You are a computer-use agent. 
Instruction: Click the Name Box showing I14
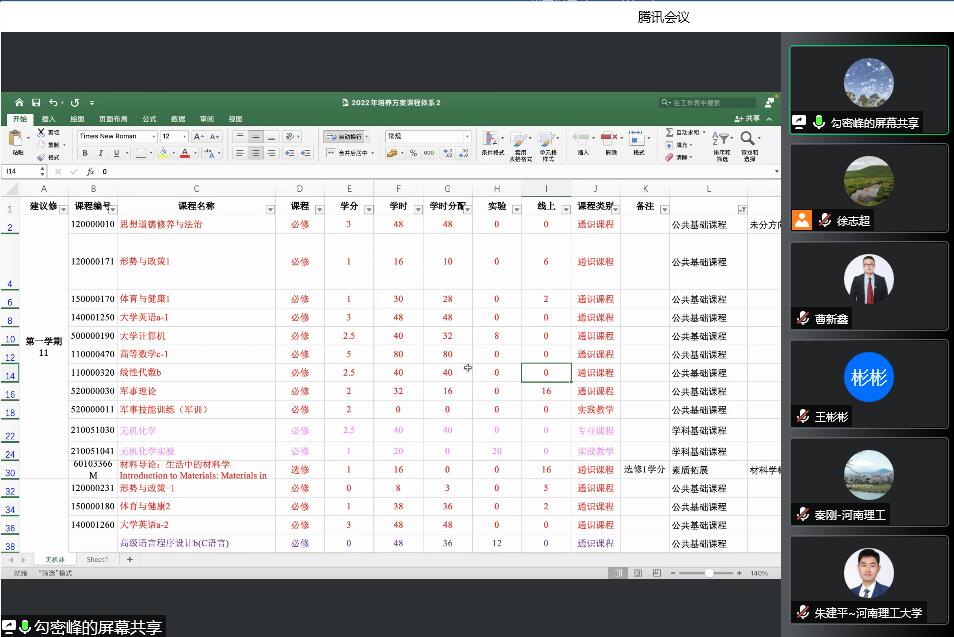[x=20, y=171]
